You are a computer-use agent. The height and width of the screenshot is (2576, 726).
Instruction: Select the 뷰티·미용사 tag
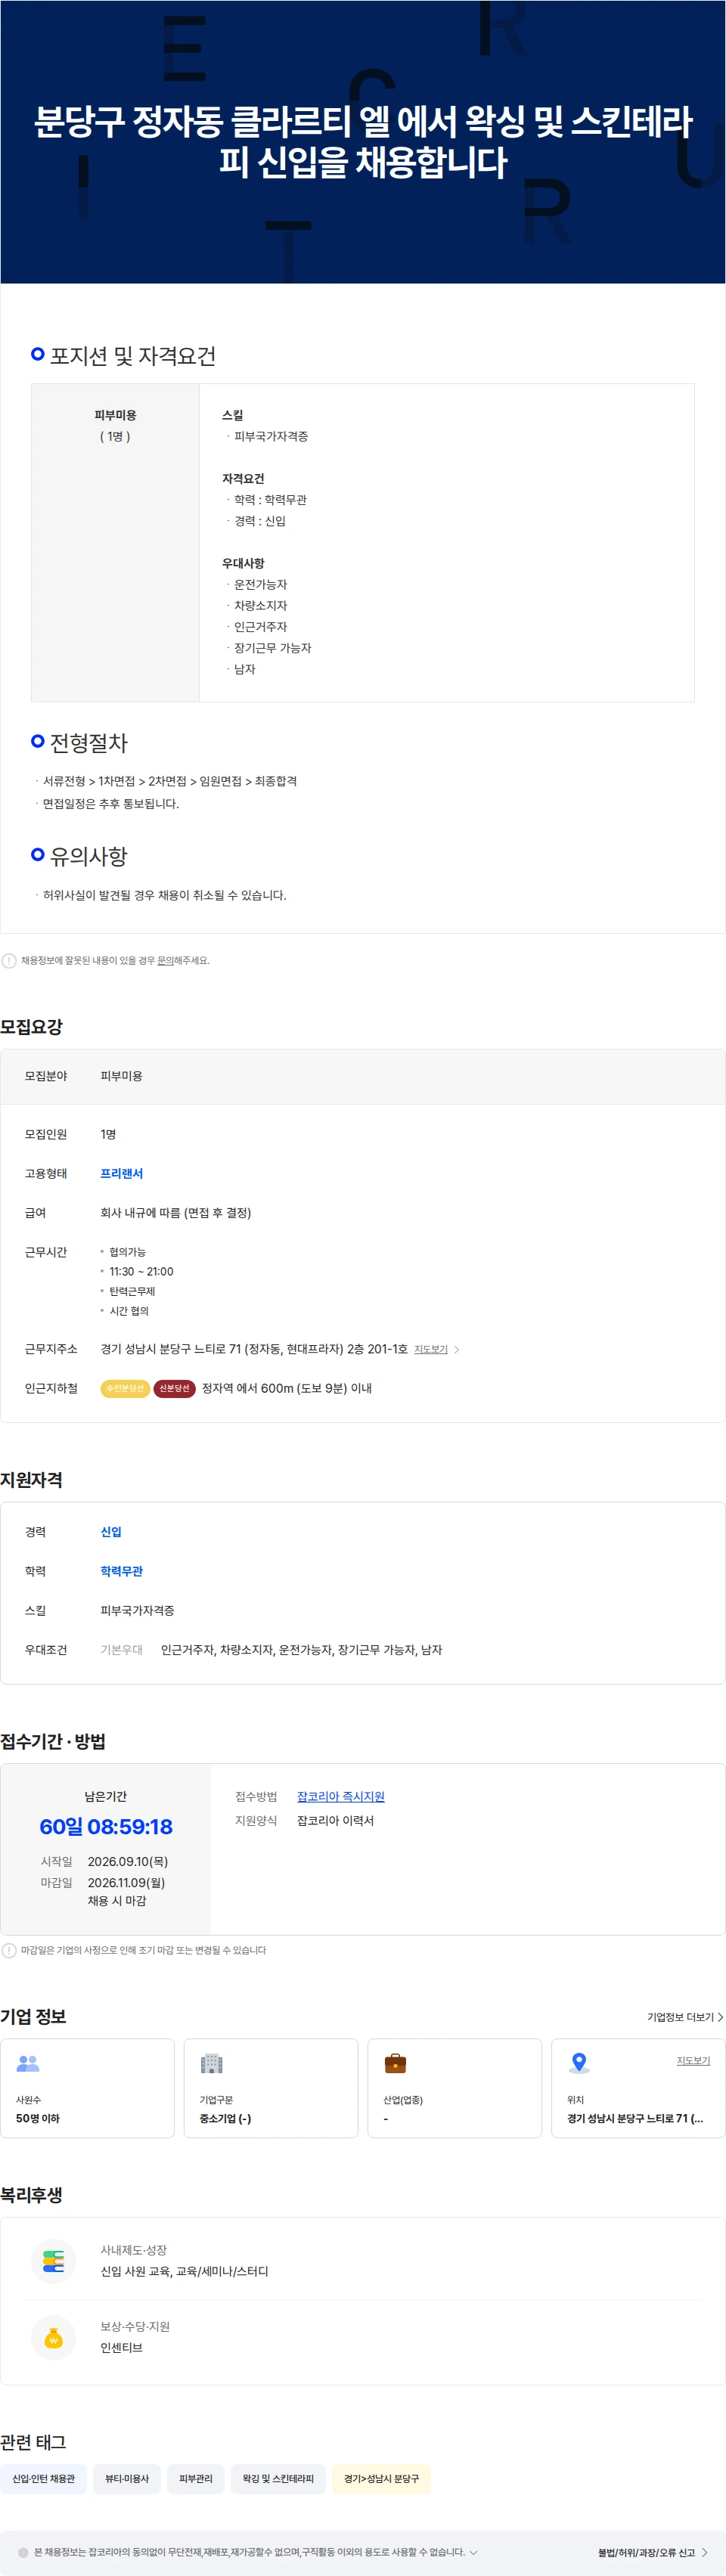point(127,2478)
